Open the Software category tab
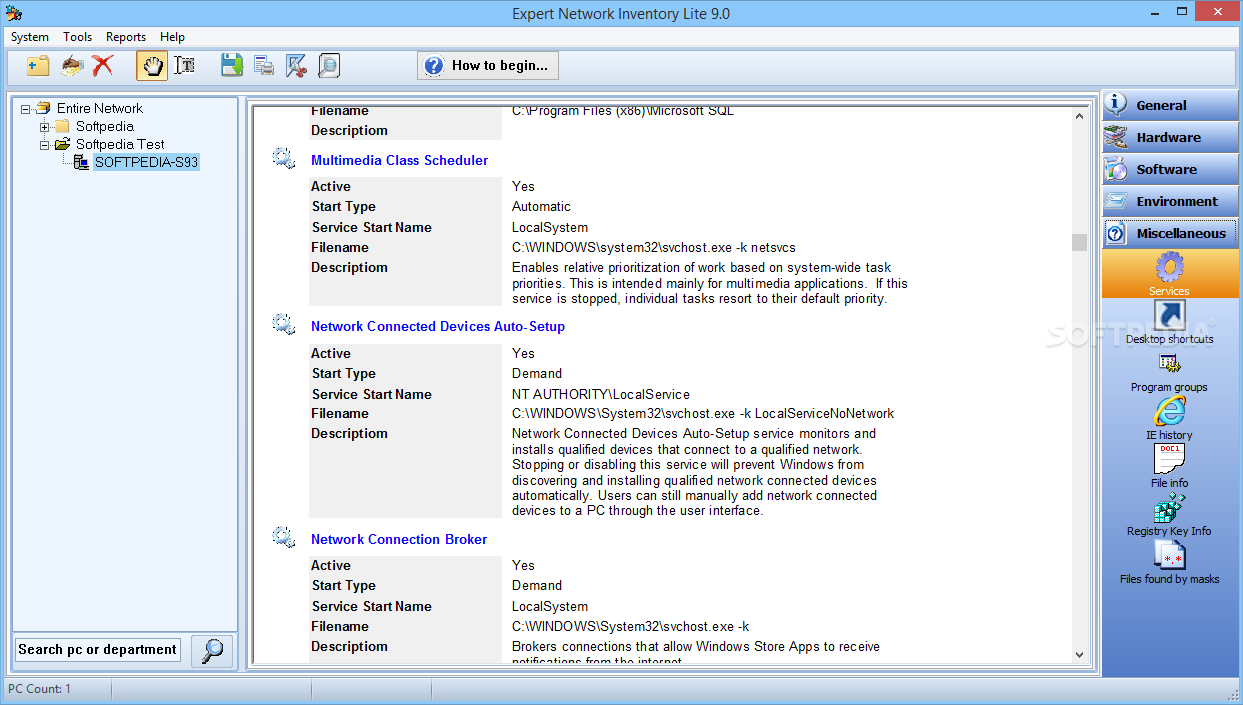The height and width of the screenshot is (705, 1243). [x=1170, y=169]
